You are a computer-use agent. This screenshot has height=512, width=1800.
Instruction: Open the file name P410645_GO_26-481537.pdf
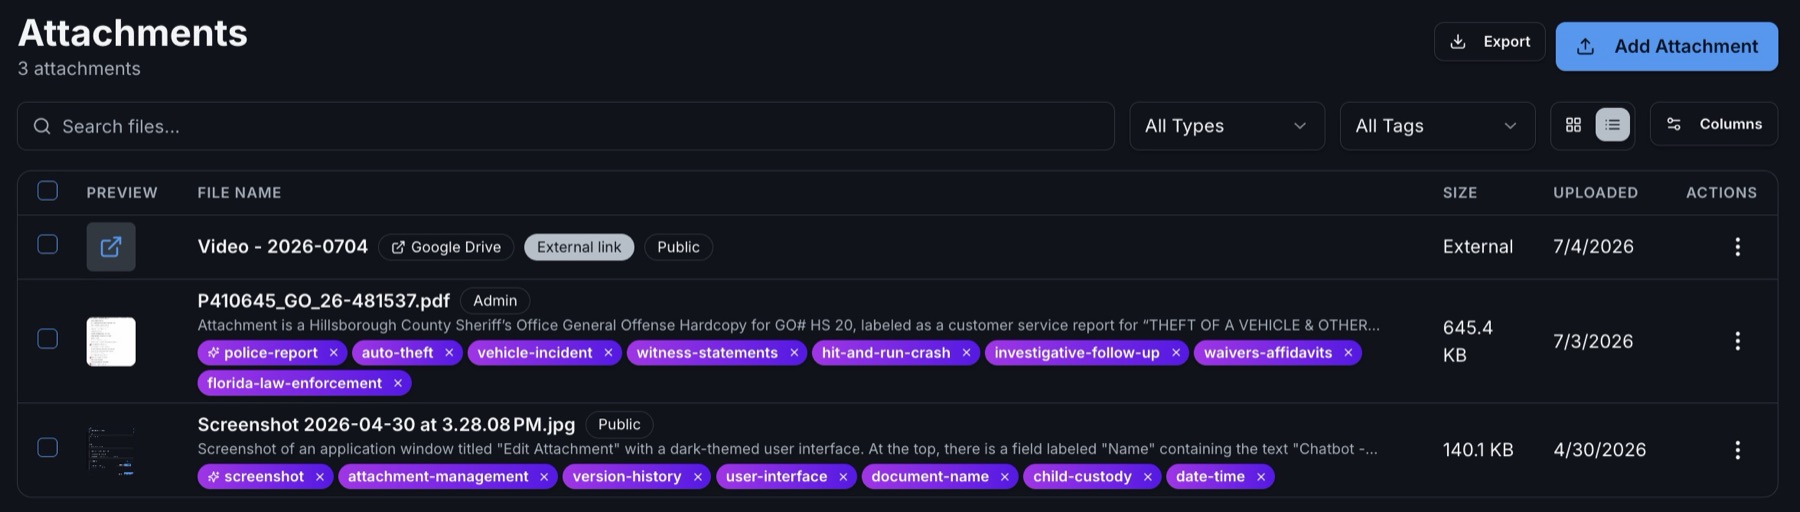[324, 300]
